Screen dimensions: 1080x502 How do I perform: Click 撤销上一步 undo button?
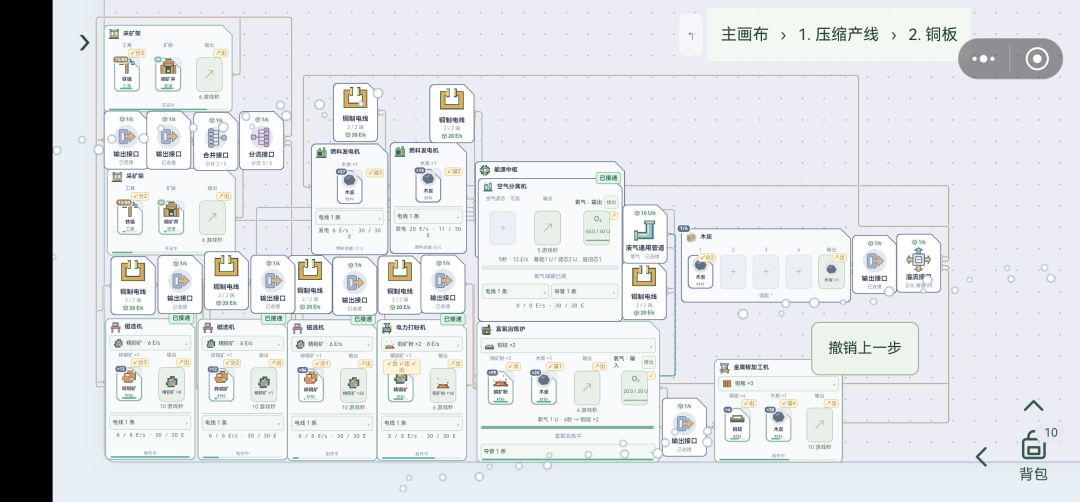(864, 348)
